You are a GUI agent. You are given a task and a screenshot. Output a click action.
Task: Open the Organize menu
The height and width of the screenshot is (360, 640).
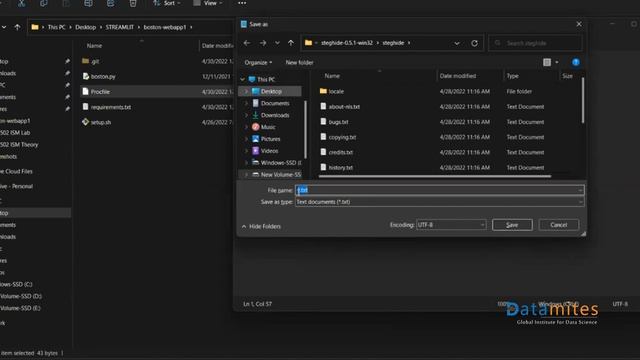(x=258, y=62)
